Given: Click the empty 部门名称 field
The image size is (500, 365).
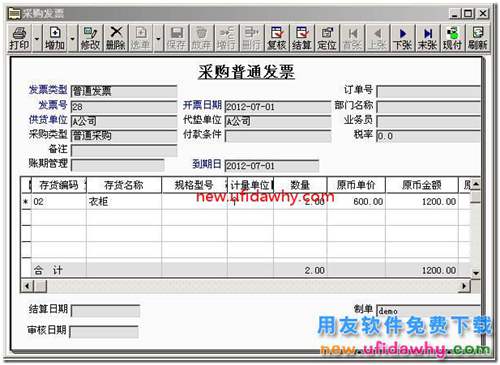Looking at the screenshot, I should [428, 107].
